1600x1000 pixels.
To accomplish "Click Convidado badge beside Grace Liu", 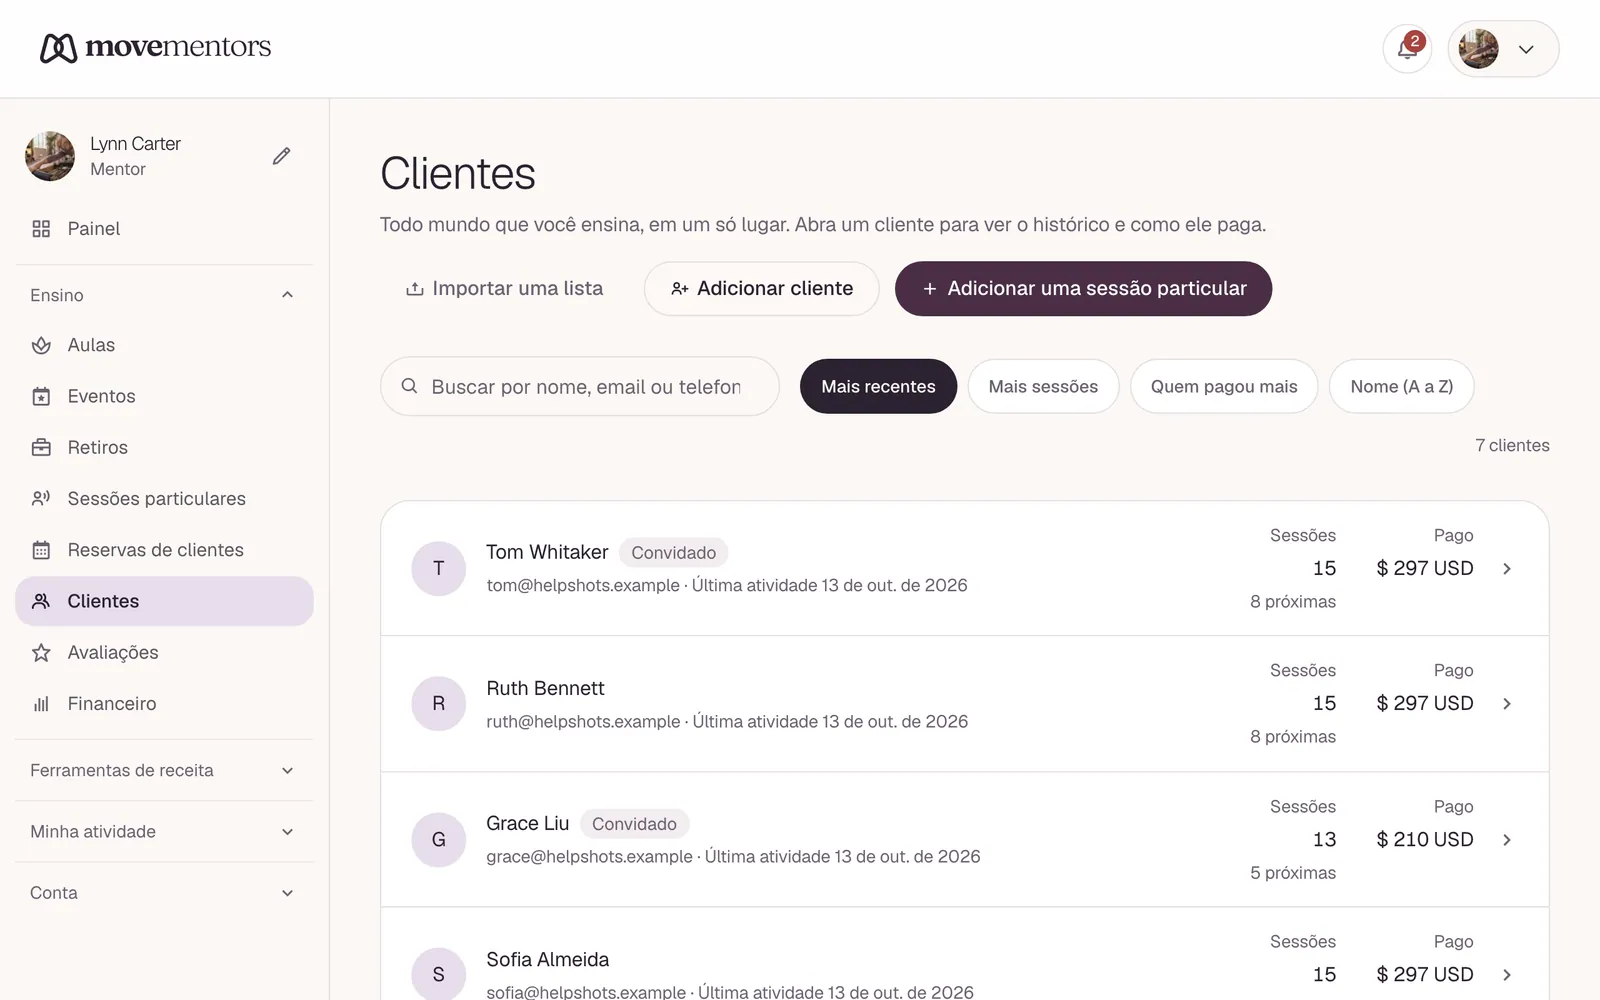I will click(634, 824).
